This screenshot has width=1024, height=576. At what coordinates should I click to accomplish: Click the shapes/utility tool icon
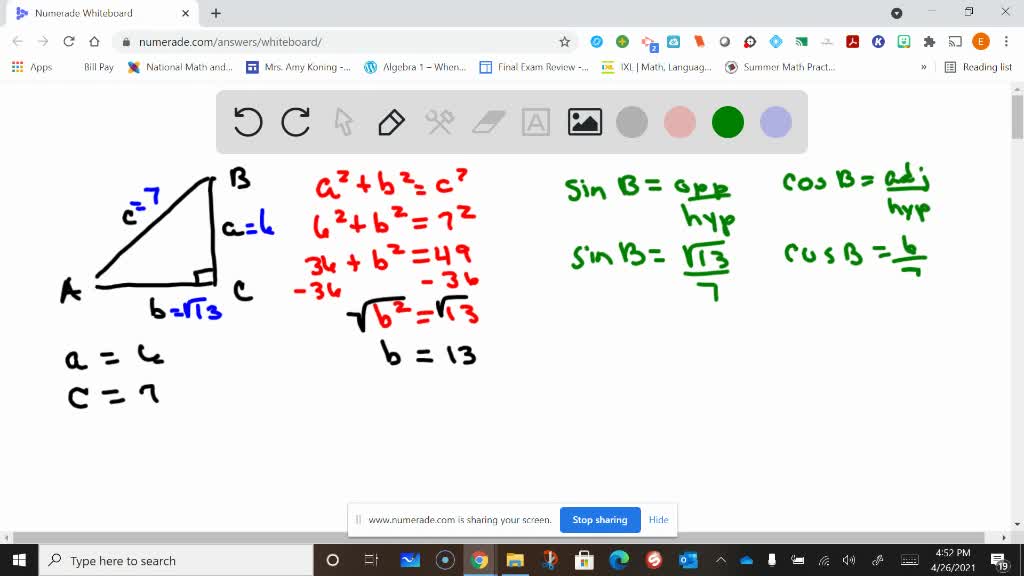(439, 122)
